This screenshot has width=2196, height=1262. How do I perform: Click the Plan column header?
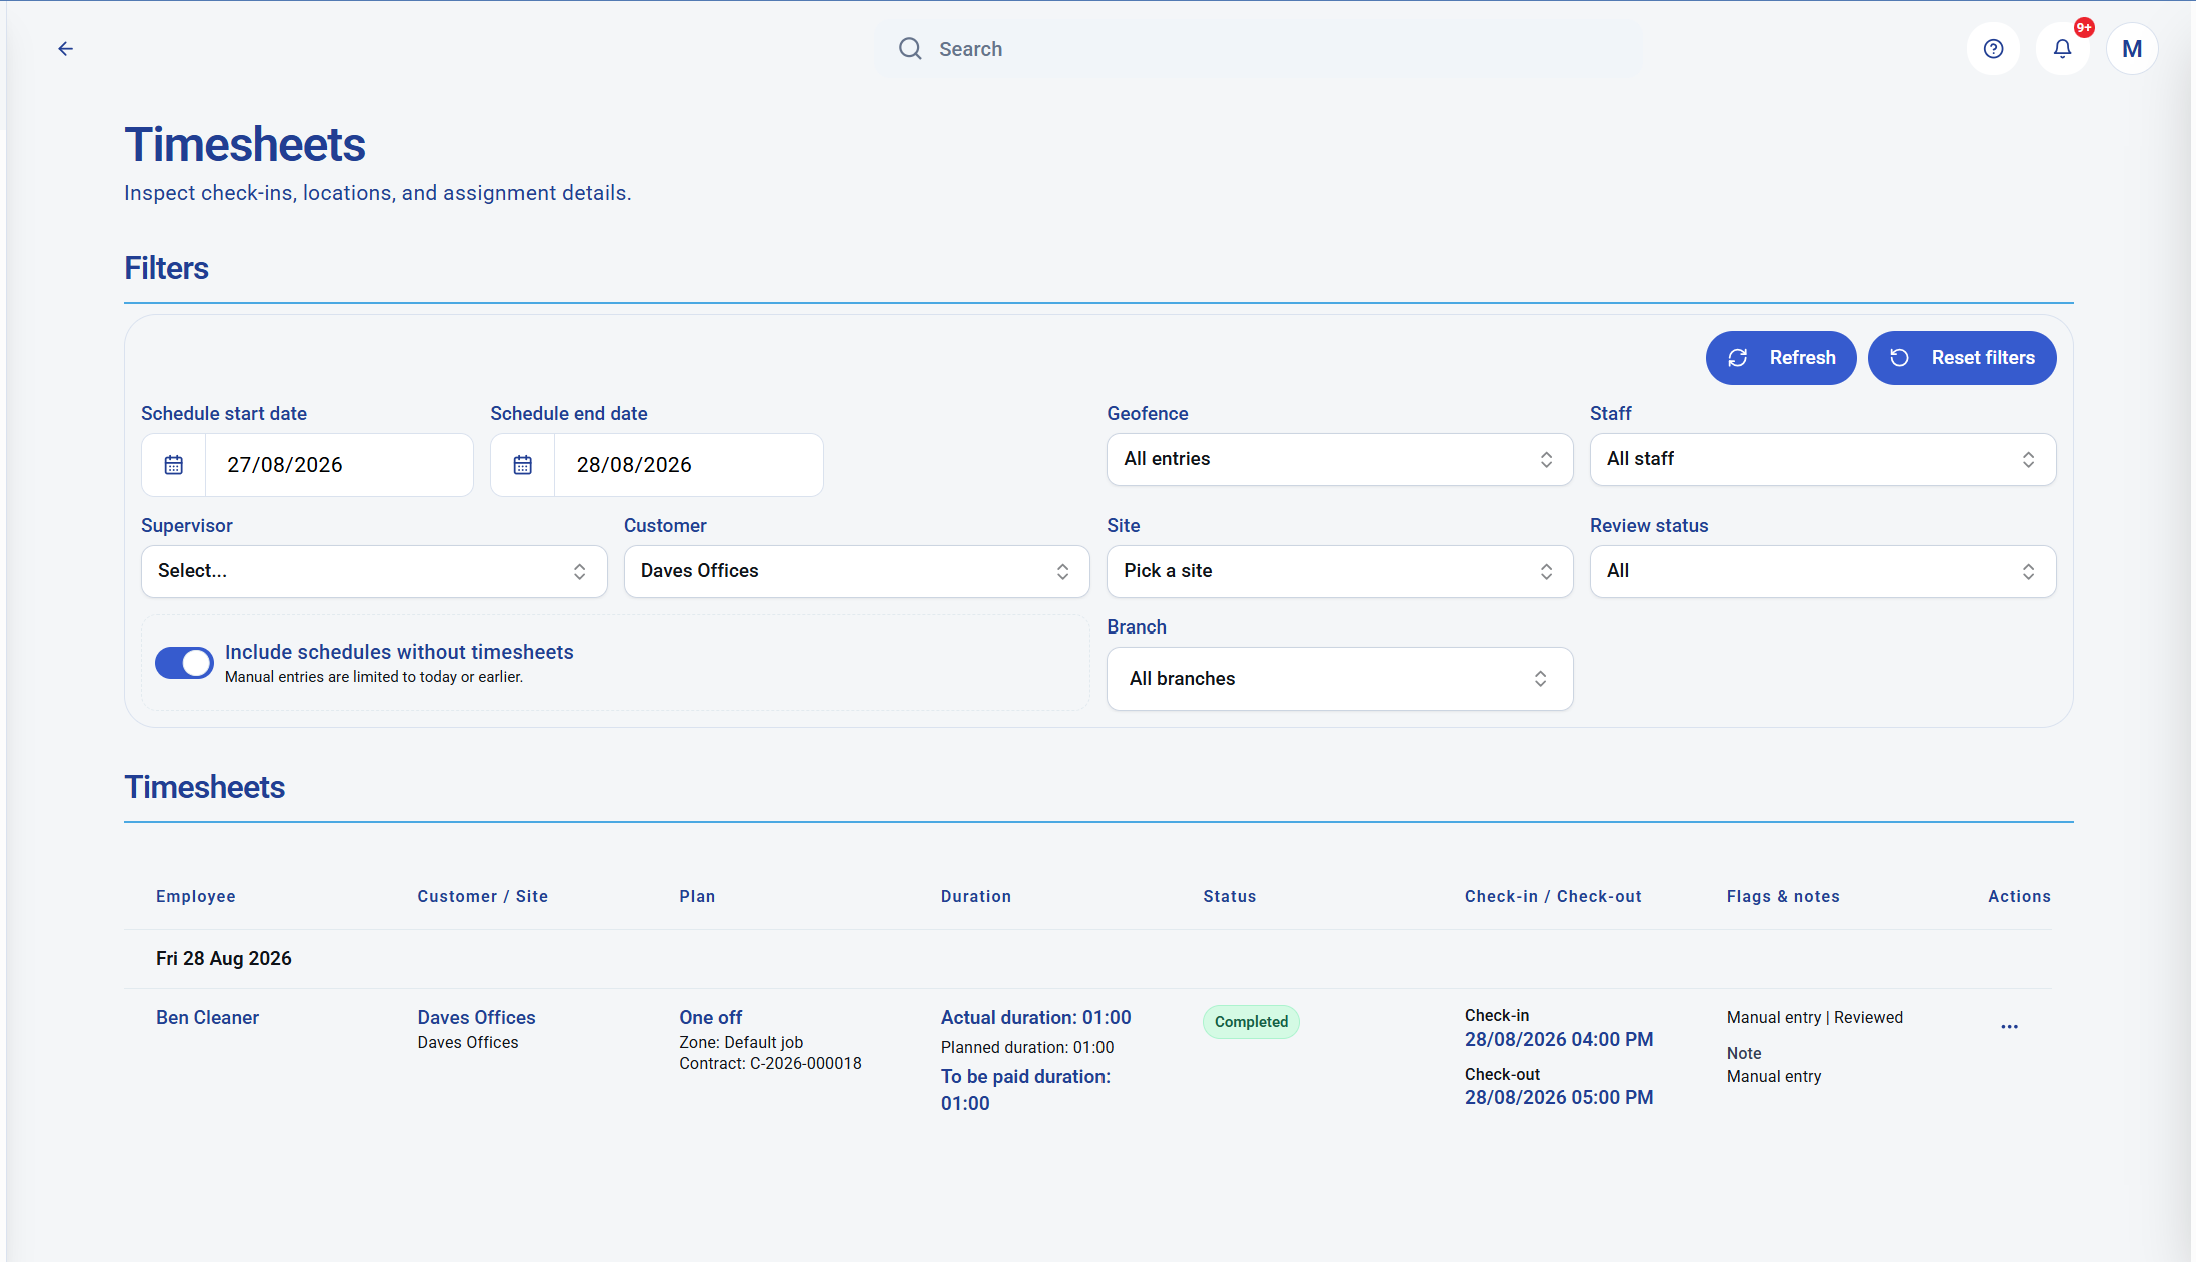[697, 896]
